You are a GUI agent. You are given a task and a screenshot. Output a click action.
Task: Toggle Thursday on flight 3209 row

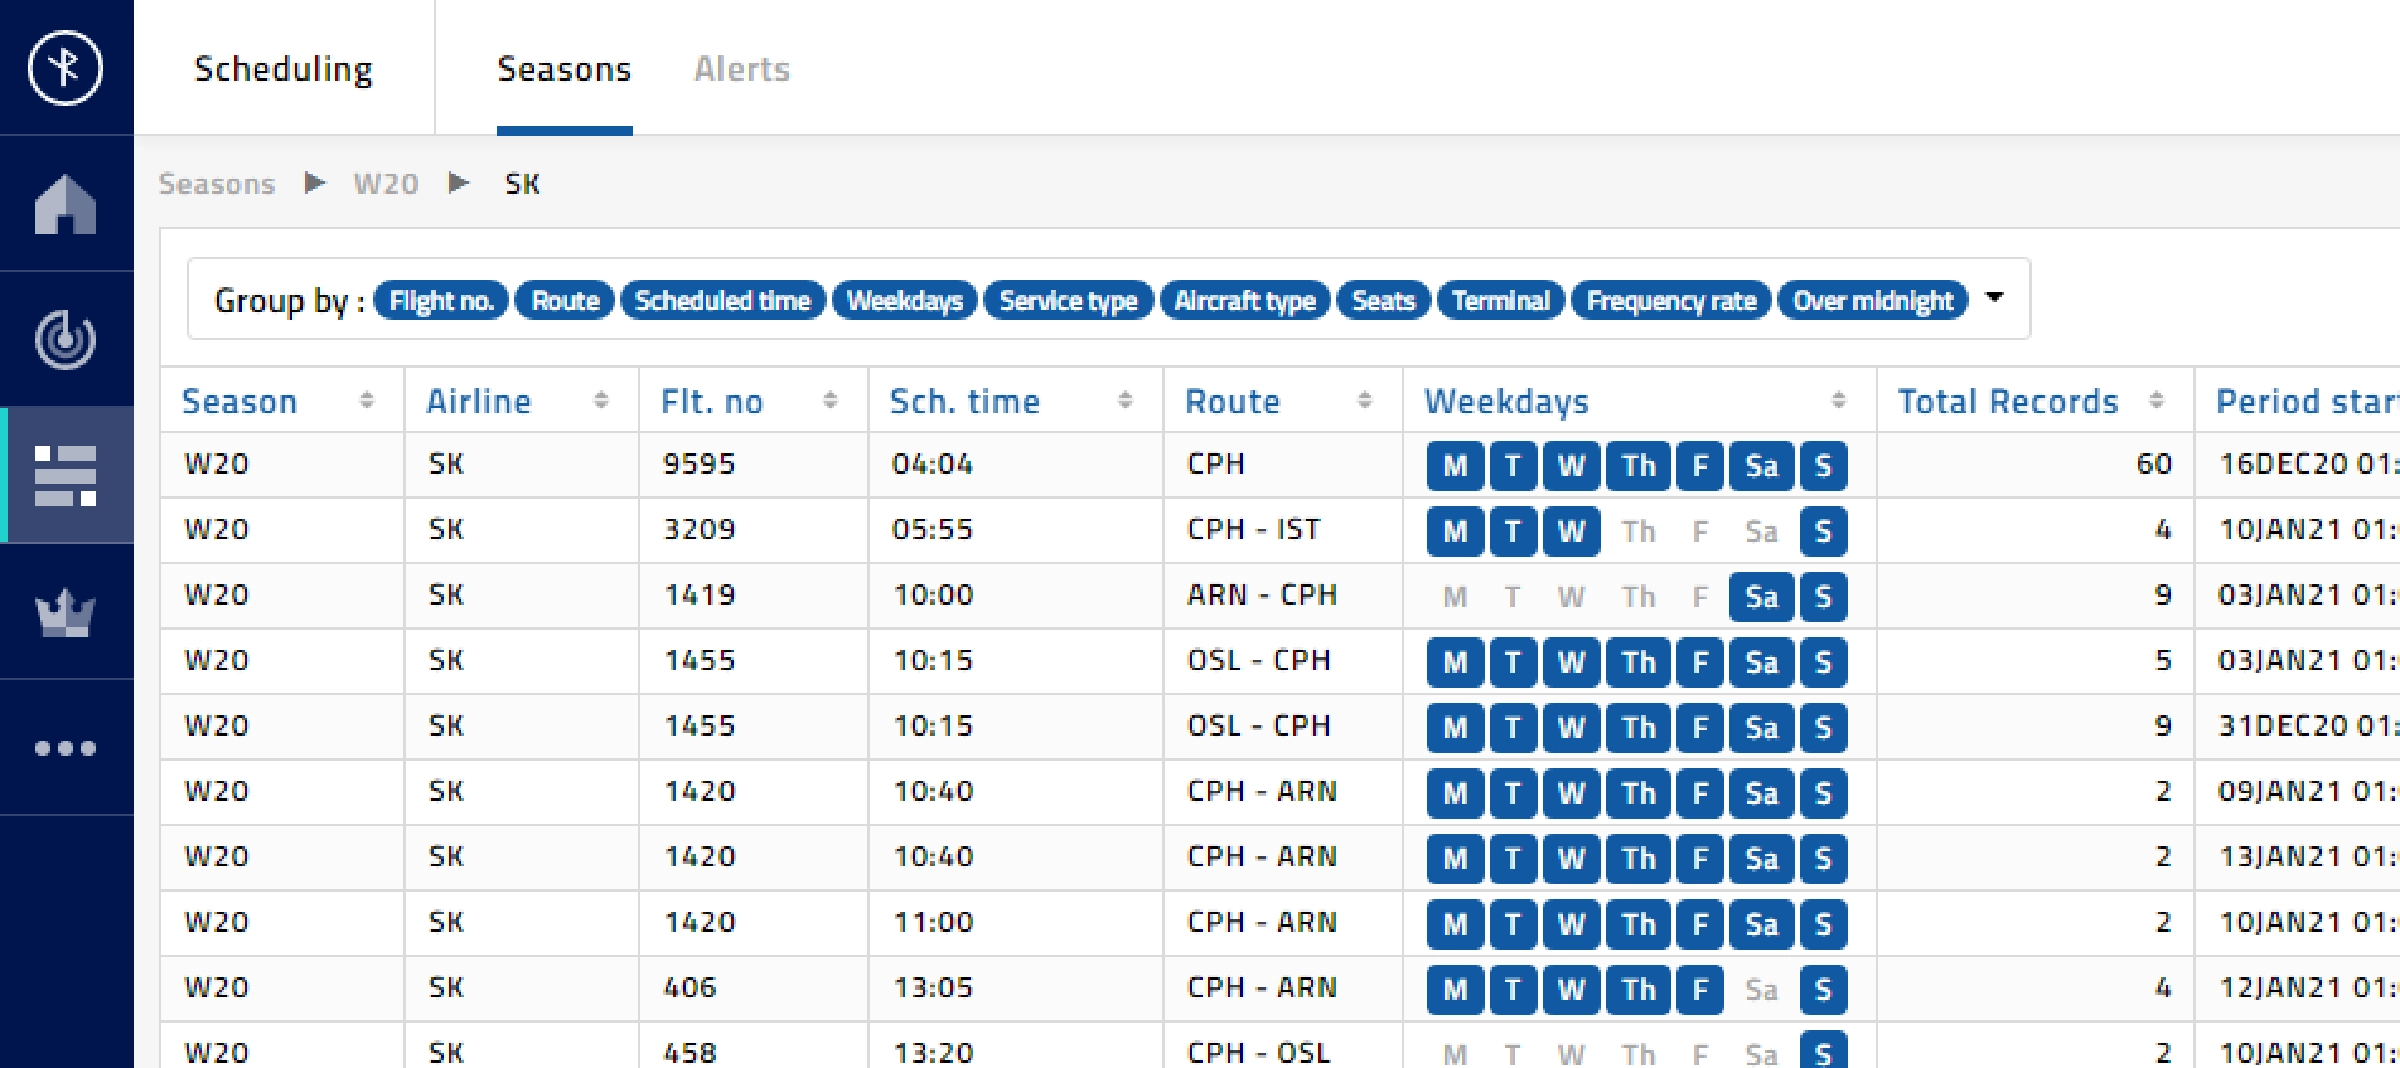point(1637,531)
